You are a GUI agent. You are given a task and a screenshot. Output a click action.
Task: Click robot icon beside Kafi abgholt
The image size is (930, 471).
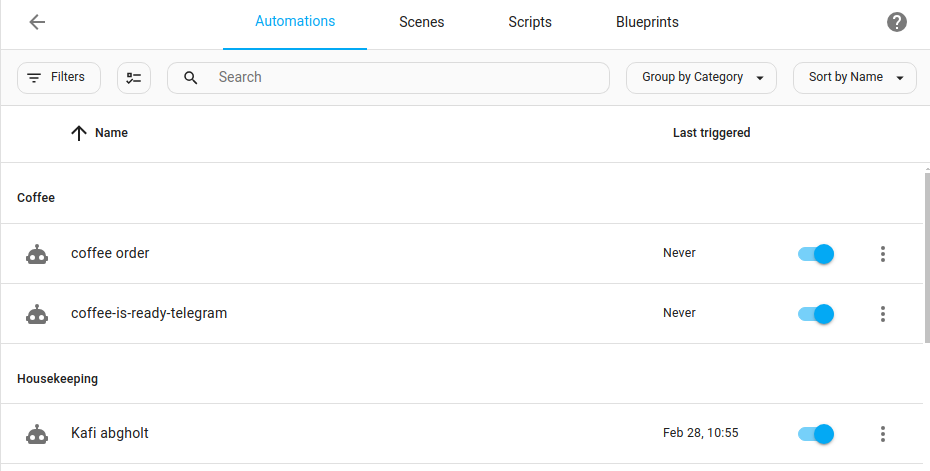(x=37, y=434)
